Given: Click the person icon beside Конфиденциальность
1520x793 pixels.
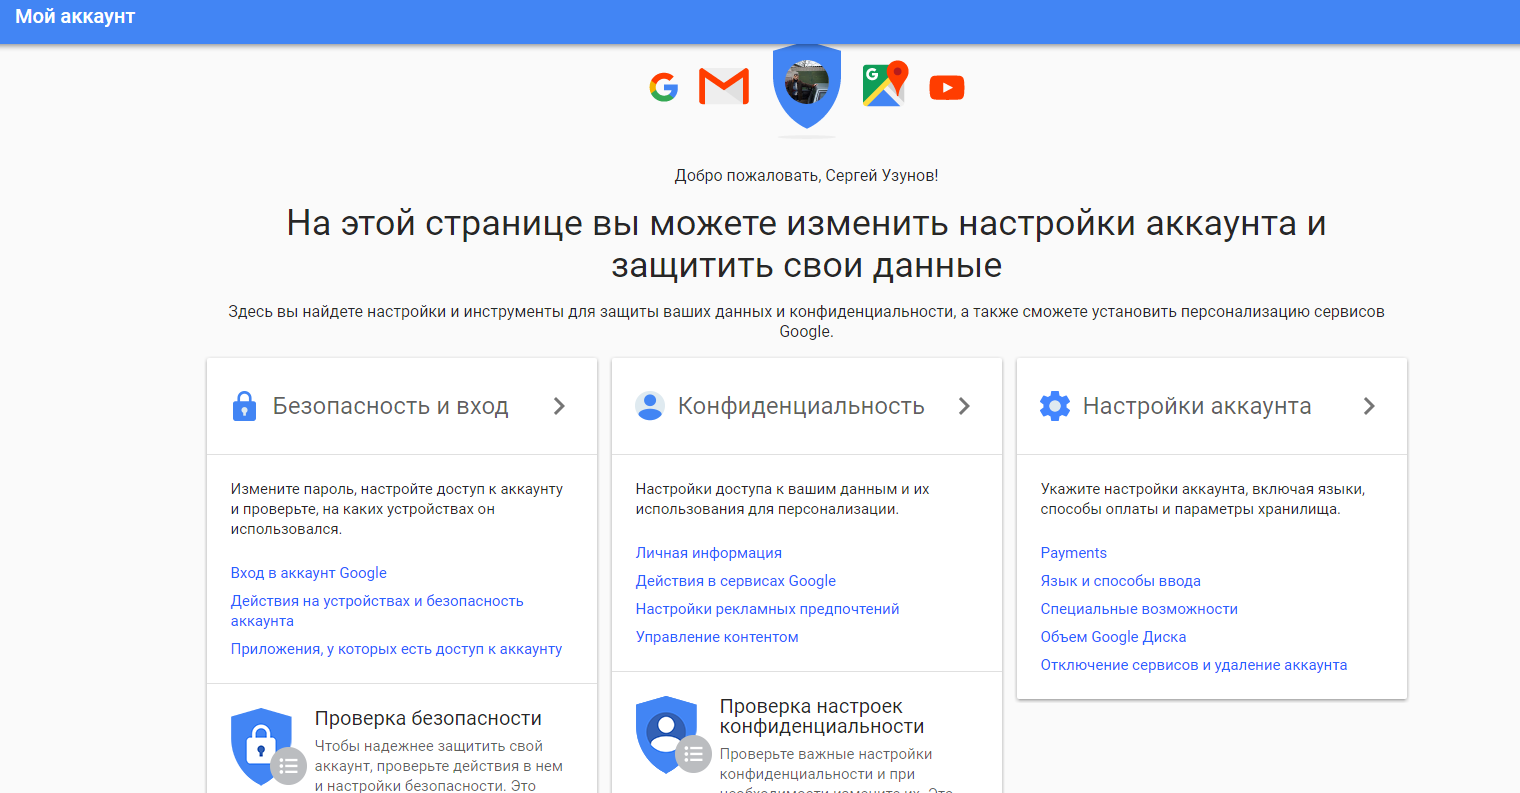Looking at the screenshot, I should (650, 406).
